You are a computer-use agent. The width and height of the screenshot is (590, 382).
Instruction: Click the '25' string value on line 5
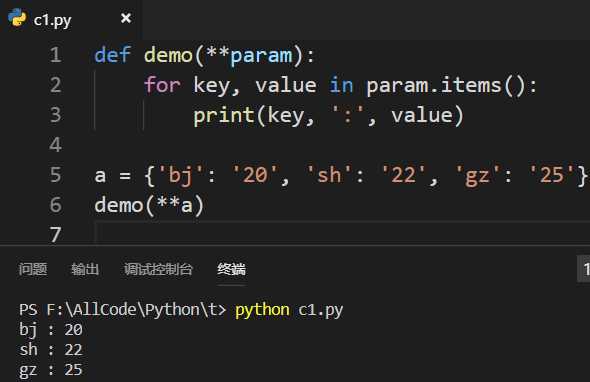(552, 175)
